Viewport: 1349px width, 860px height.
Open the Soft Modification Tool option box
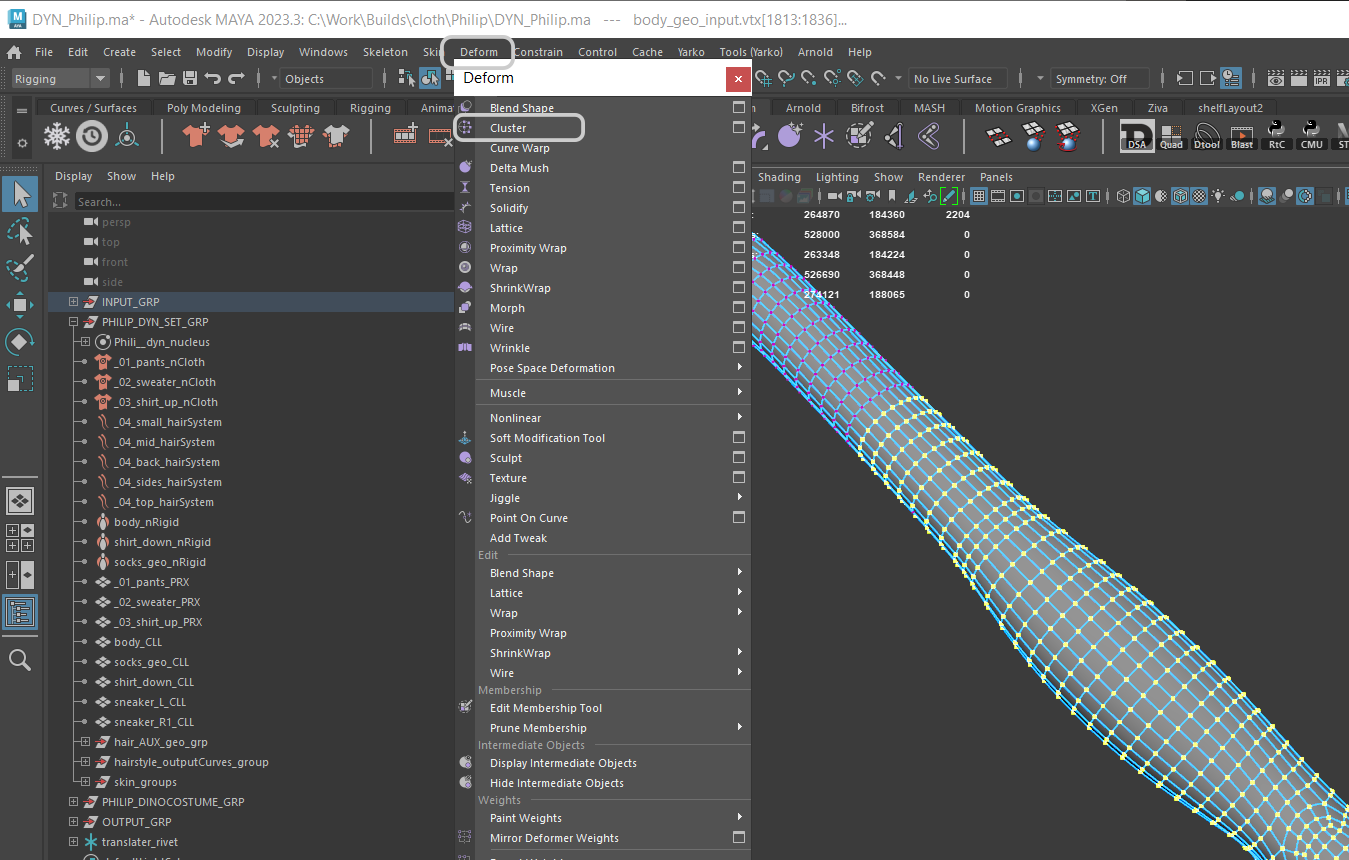coord(739,437)
